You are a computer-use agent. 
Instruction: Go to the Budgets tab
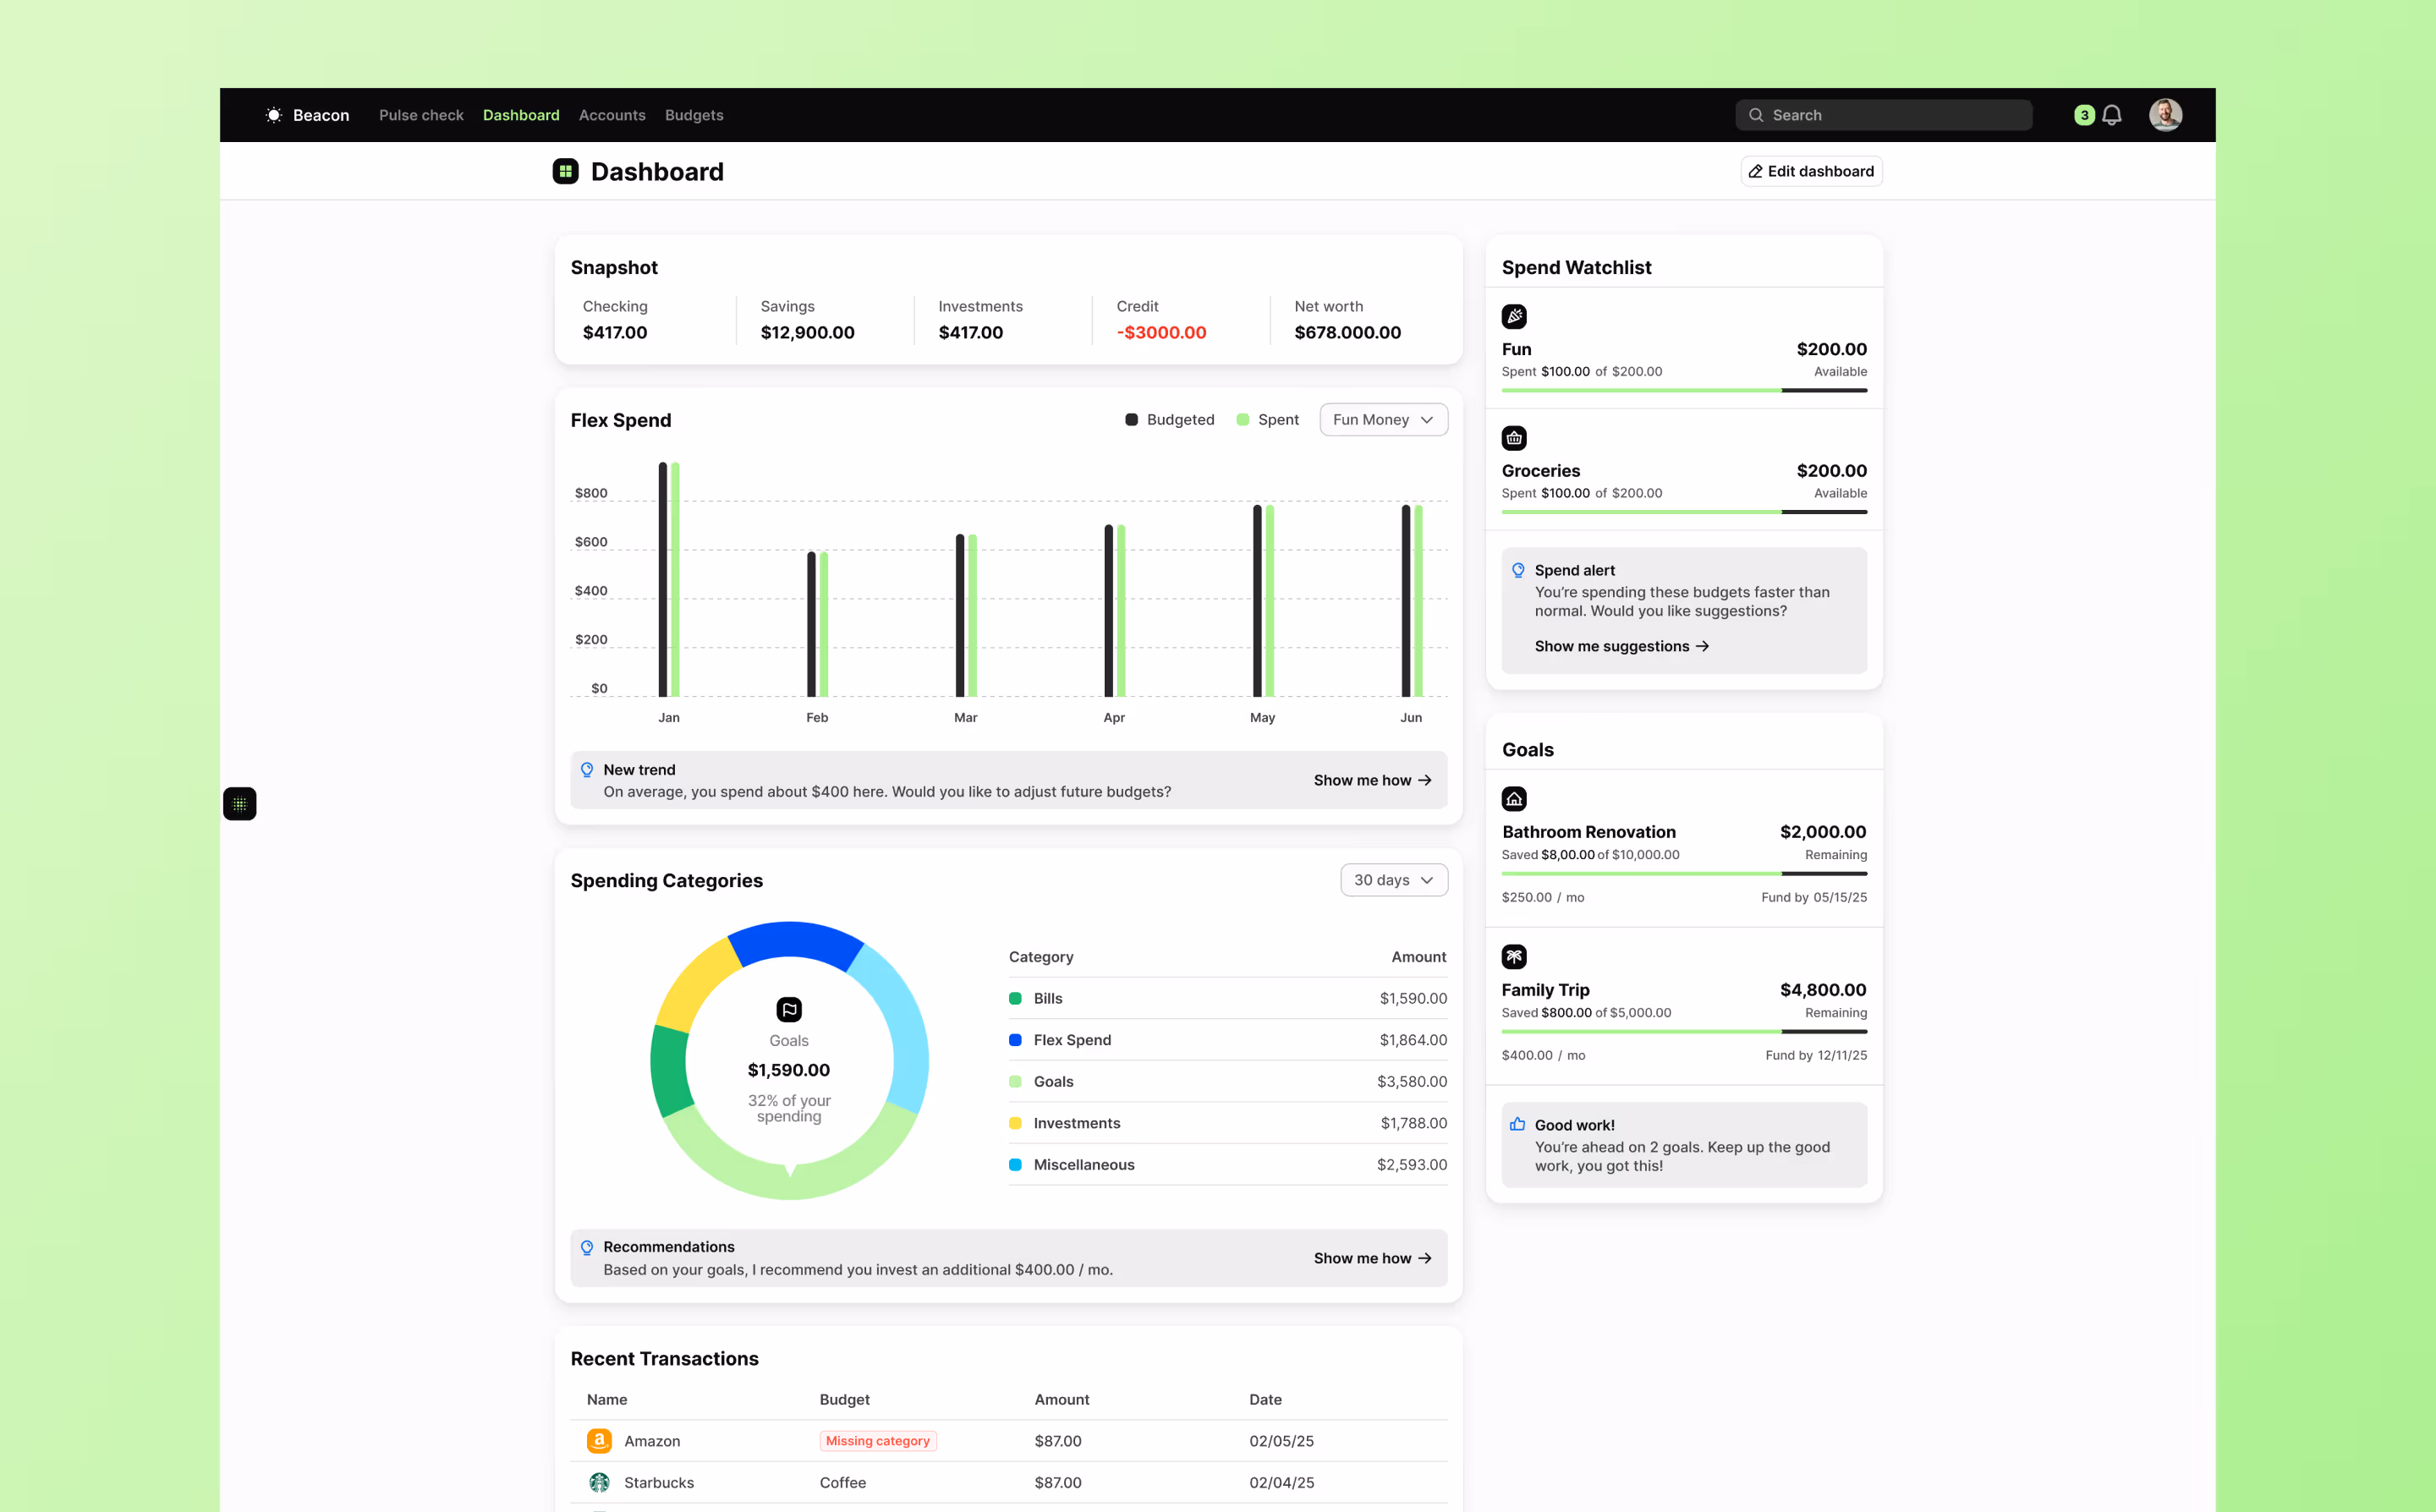coord(694,115)
